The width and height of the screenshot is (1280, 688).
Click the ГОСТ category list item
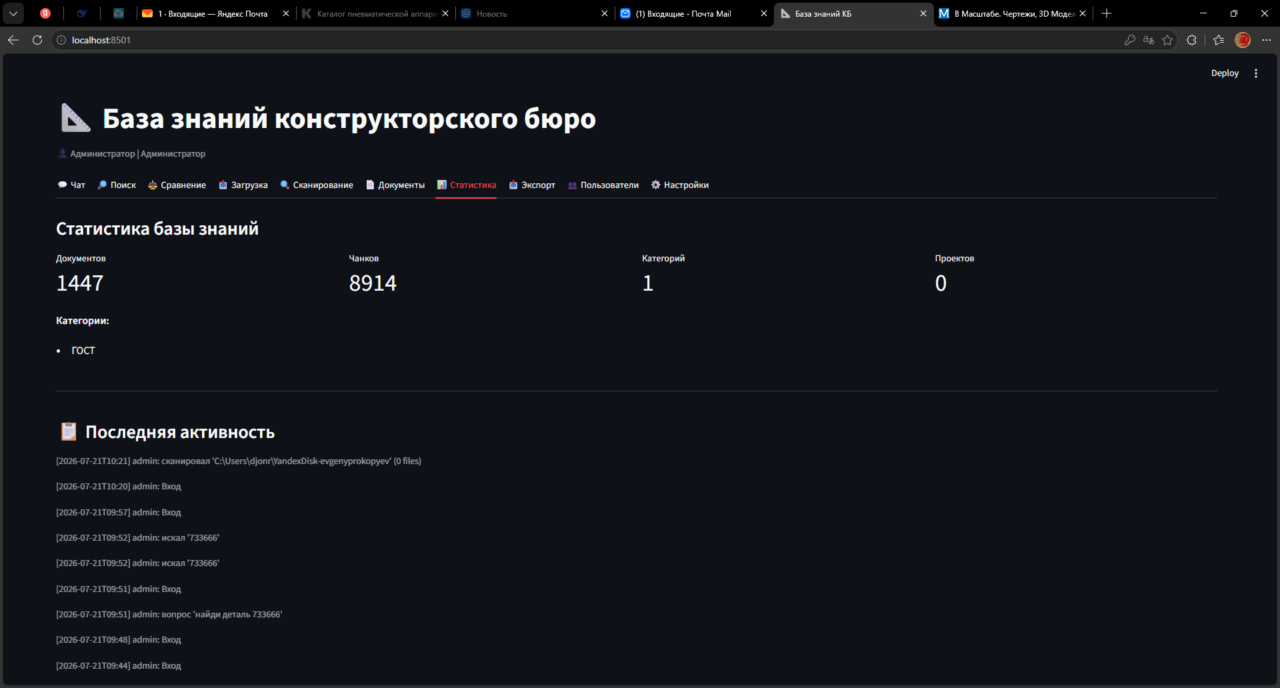point(83,351)
